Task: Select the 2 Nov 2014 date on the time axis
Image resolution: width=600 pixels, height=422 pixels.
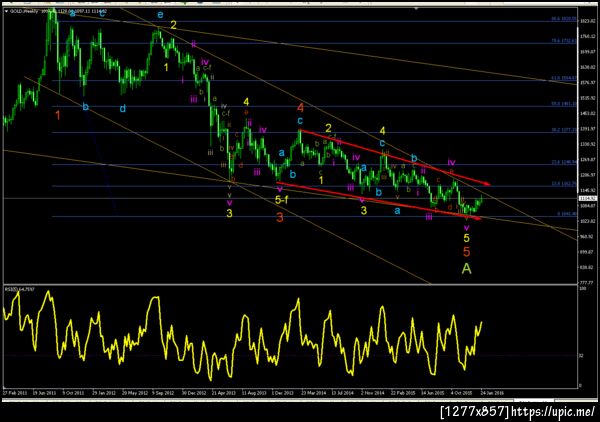Action: tap(372, 393)
